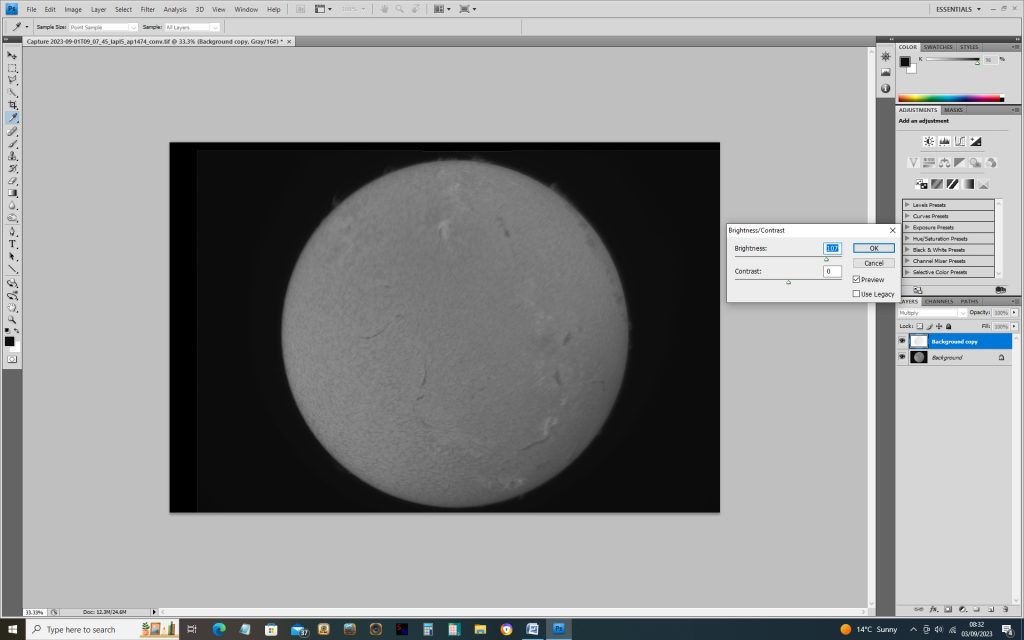Toggle lock all
This screenshot has width=1024, height=640.
pyautogui.click(x=948, y=326)
